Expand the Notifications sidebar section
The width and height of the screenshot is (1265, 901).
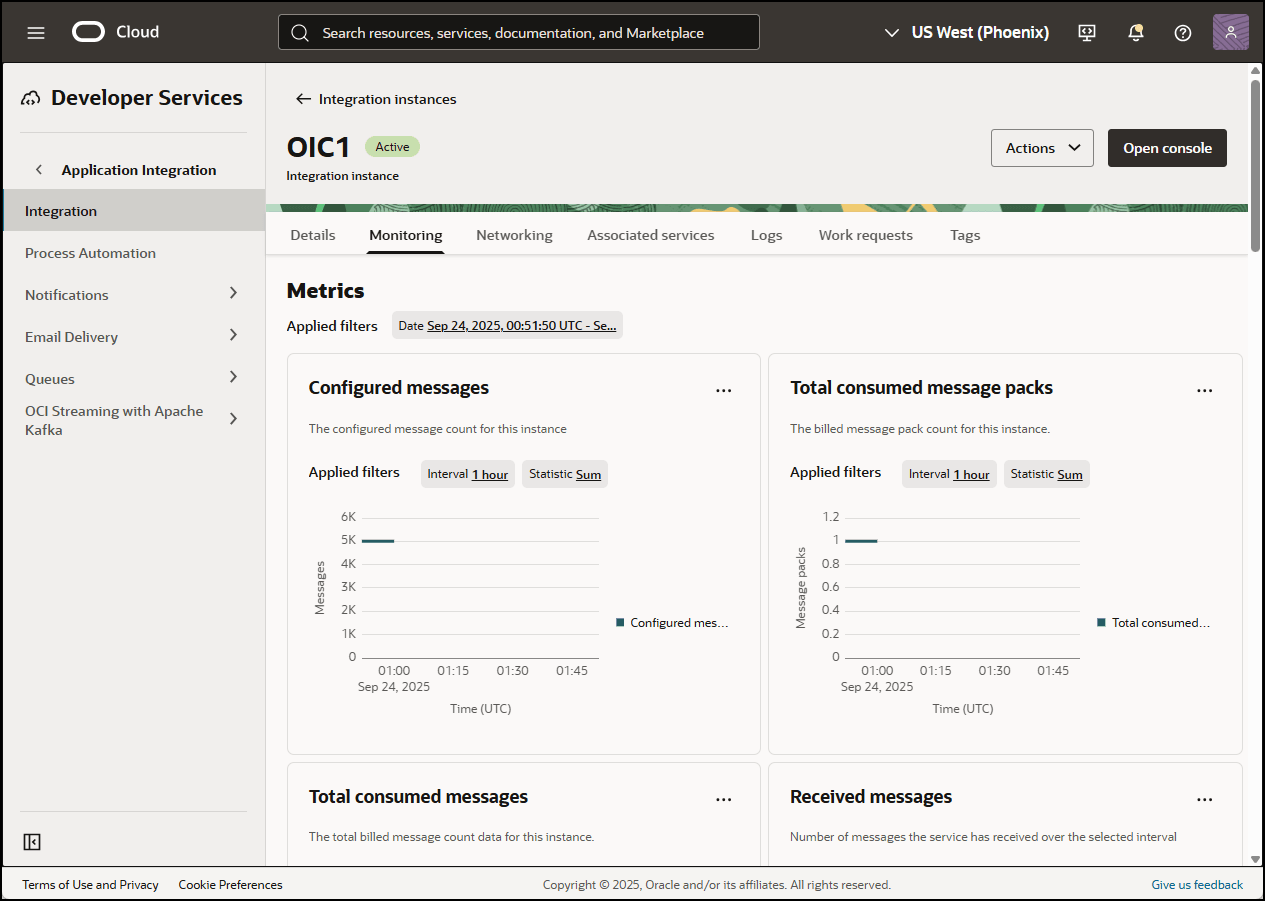[233, 294]
